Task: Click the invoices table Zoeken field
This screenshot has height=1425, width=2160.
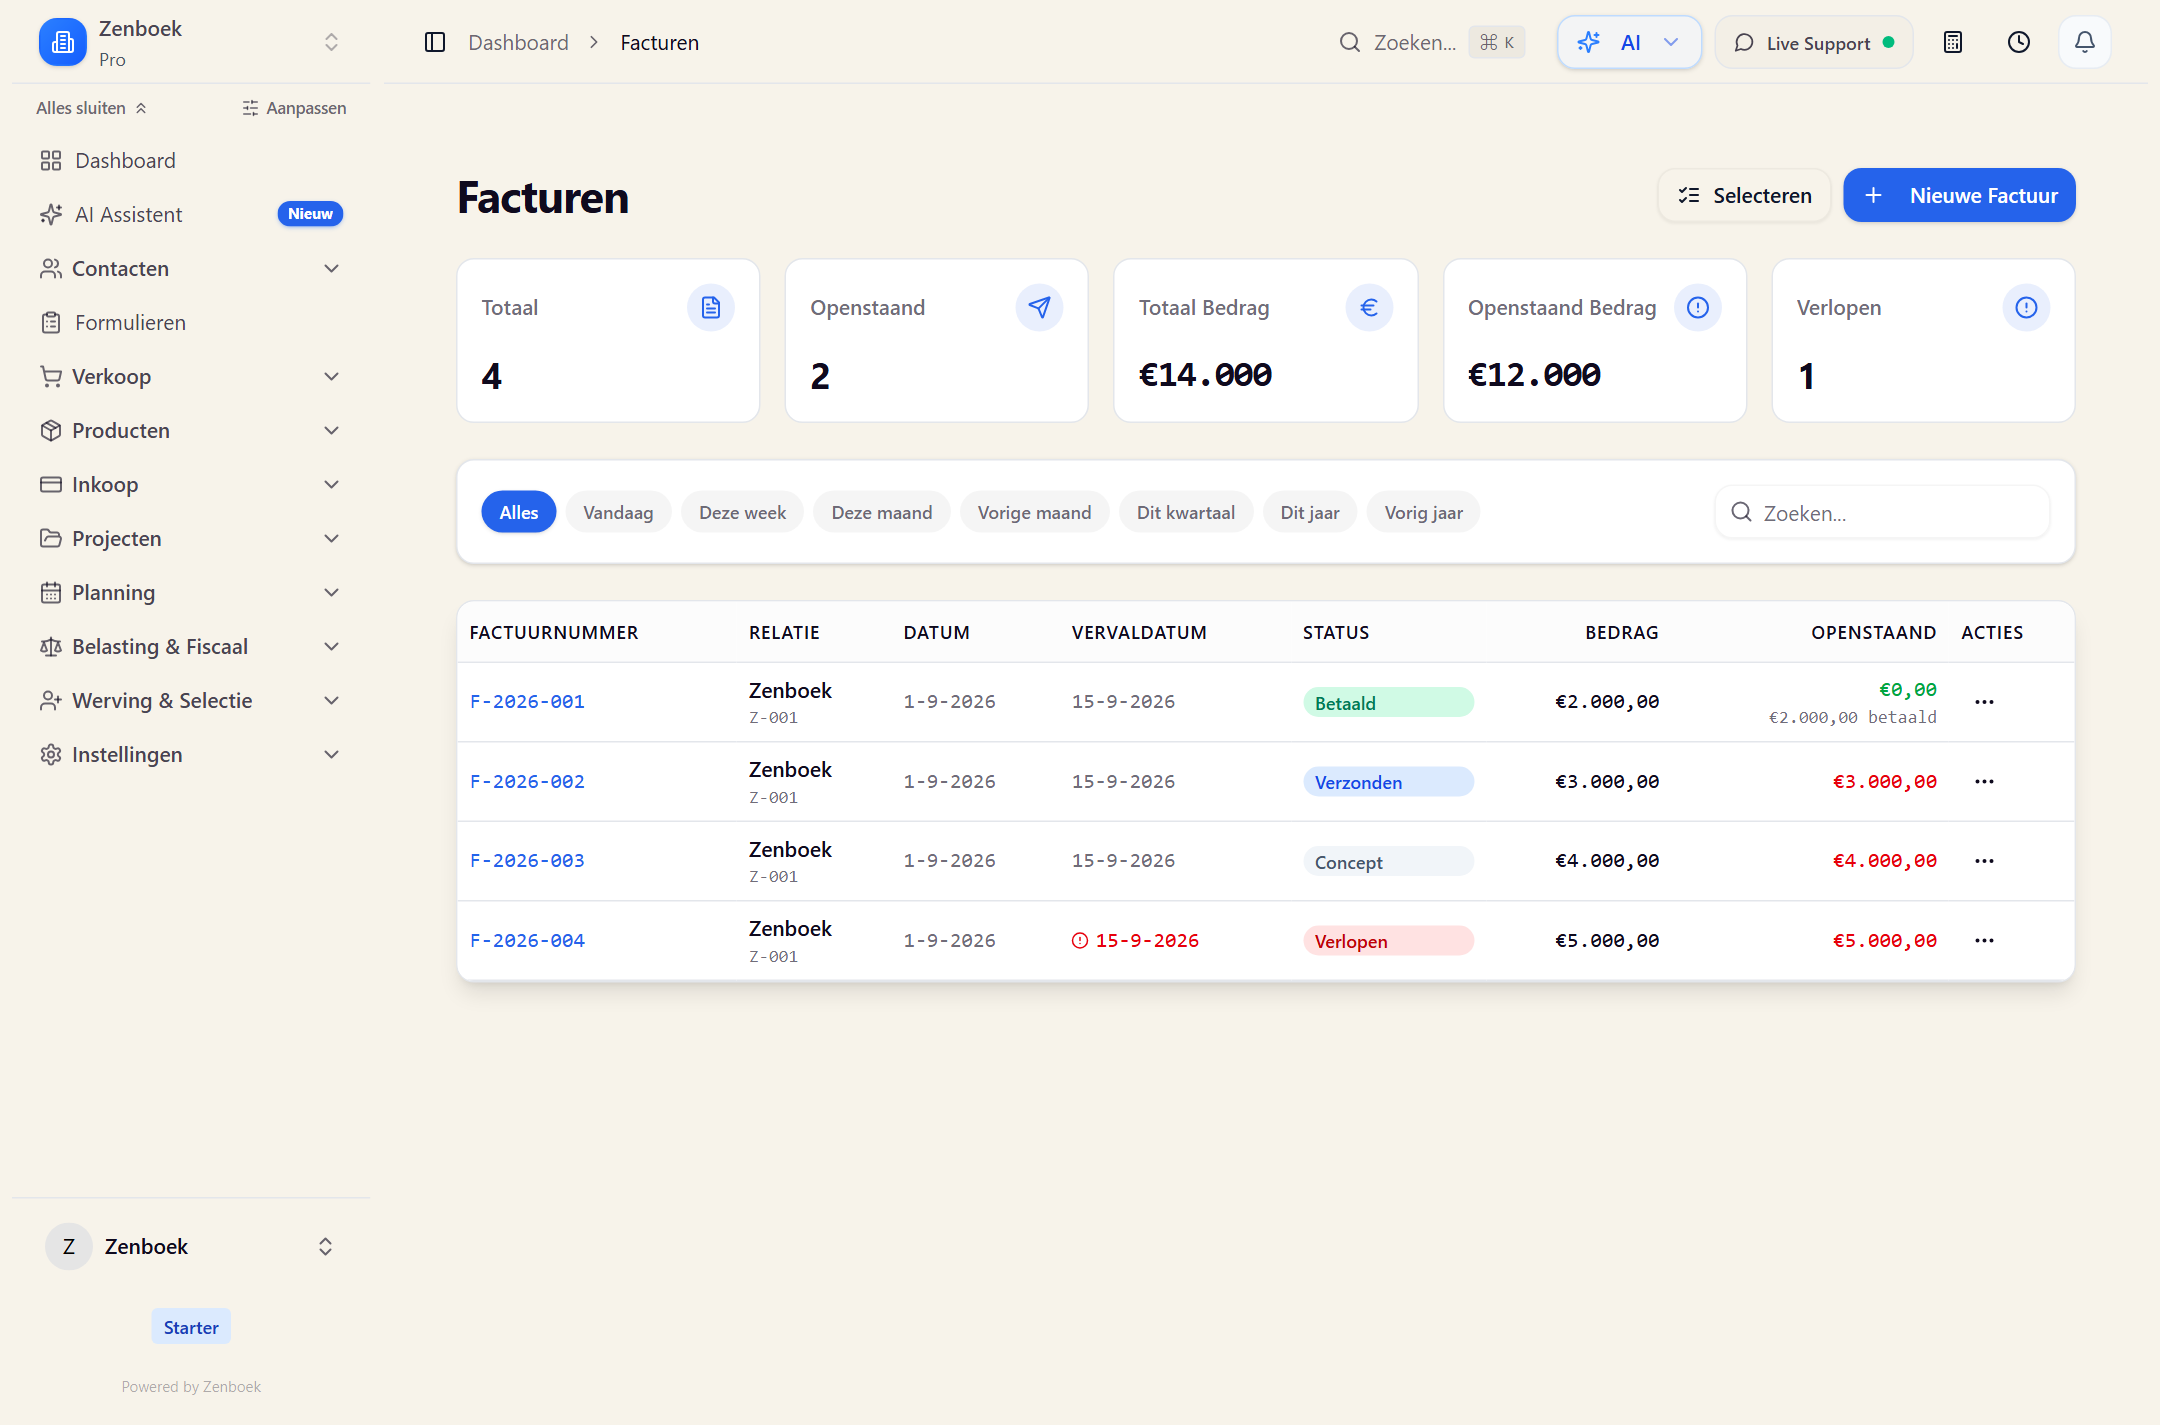Action: coord(1882,512)
